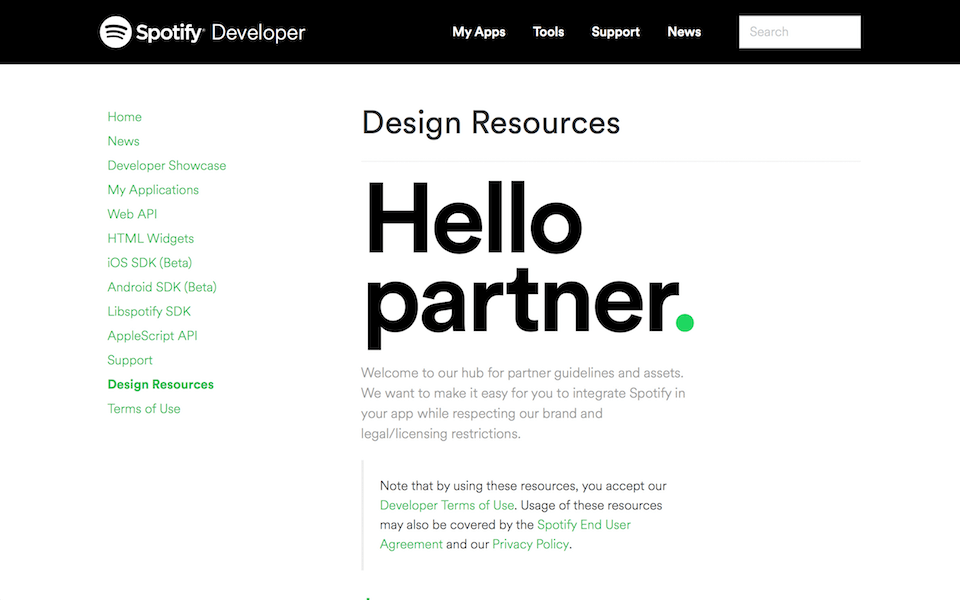View the Privacy Policy link
Image resolution: width=960 pixels, height=600 pixels.
pyautogui.click(x=530, y=544)
